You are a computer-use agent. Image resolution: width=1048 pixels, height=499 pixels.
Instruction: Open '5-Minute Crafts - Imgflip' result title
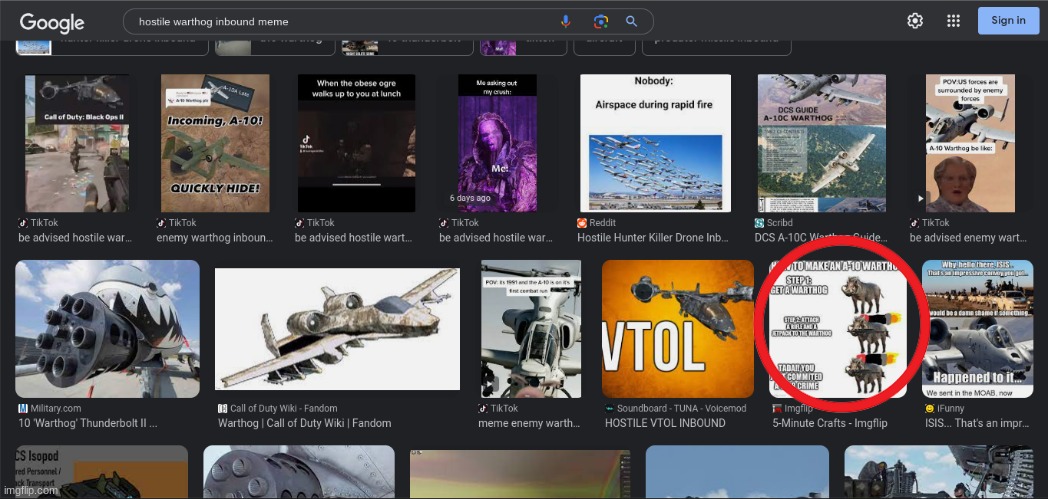(x=829, y=423)
